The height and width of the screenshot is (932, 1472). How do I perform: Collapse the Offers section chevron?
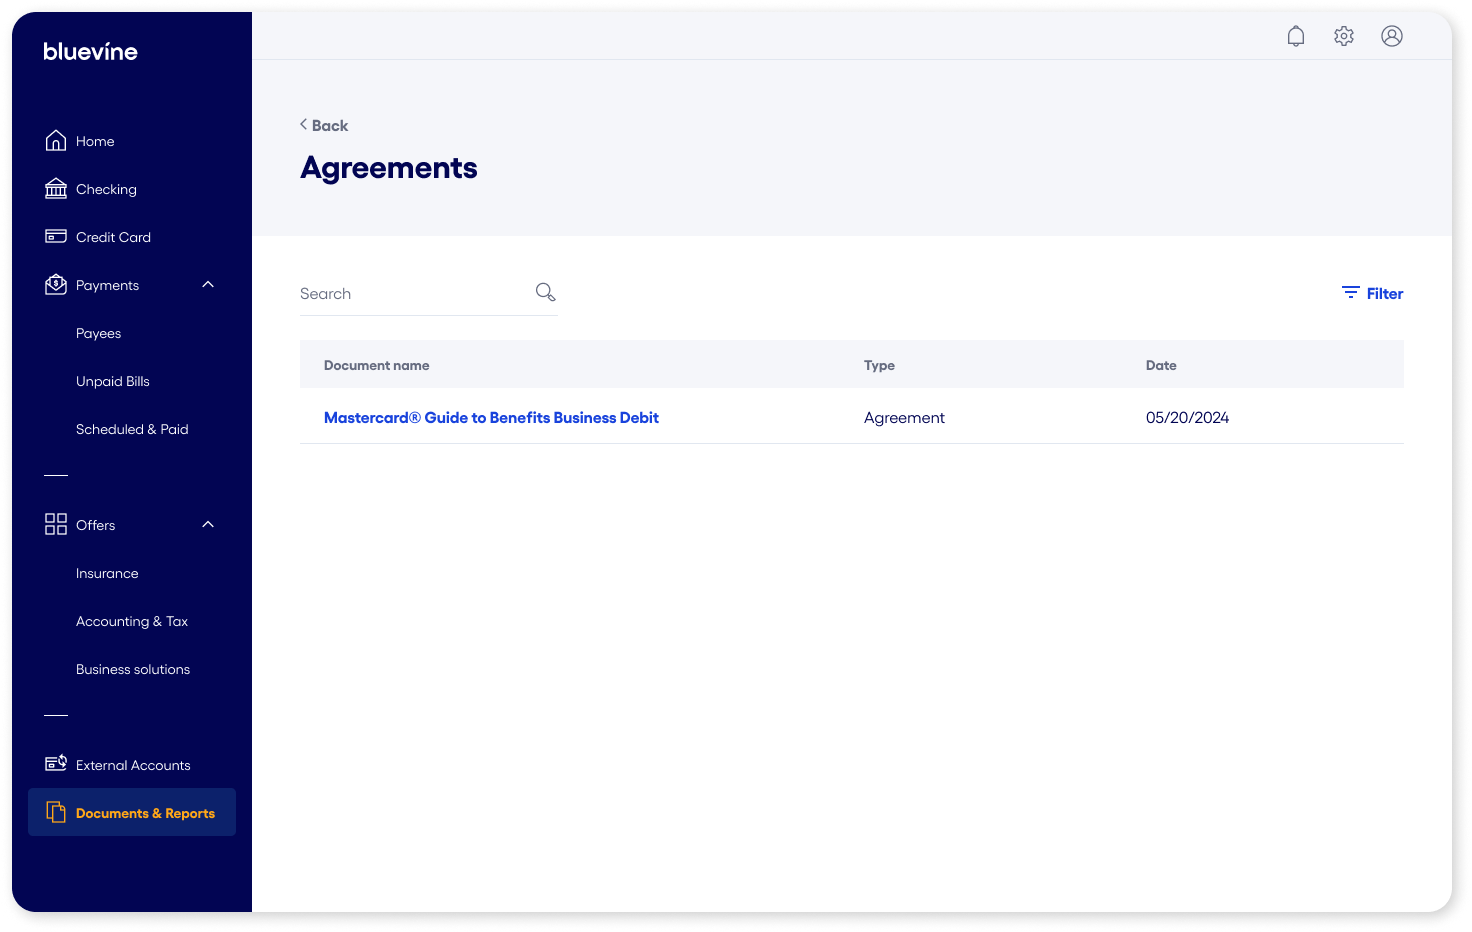207,524
